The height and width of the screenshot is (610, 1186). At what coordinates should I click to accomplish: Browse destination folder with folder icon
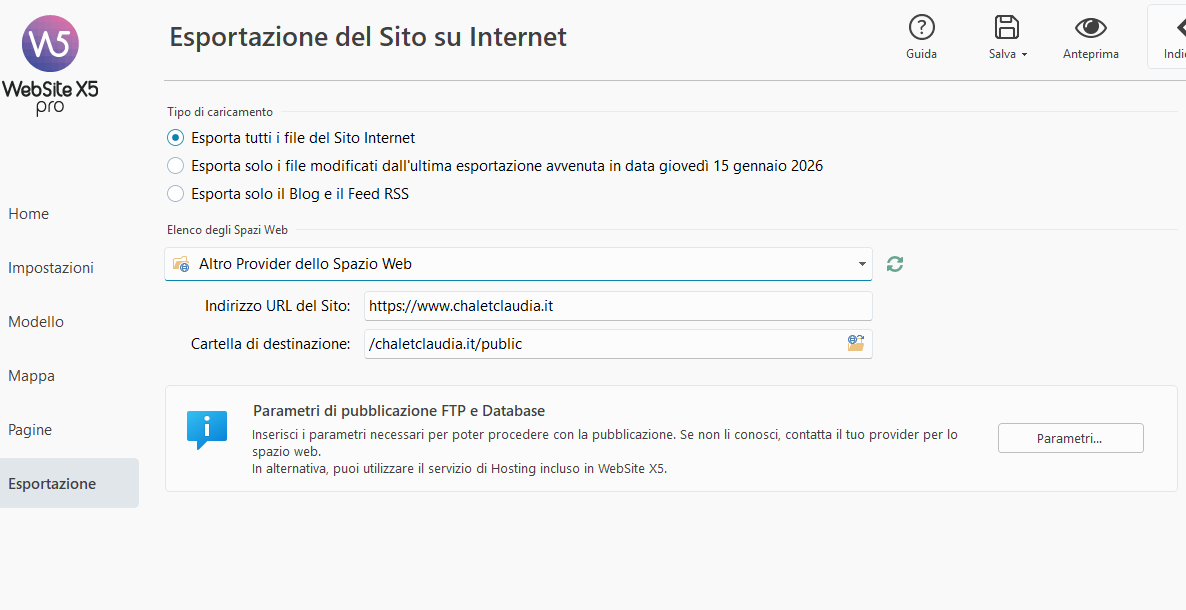click(856, 343)
